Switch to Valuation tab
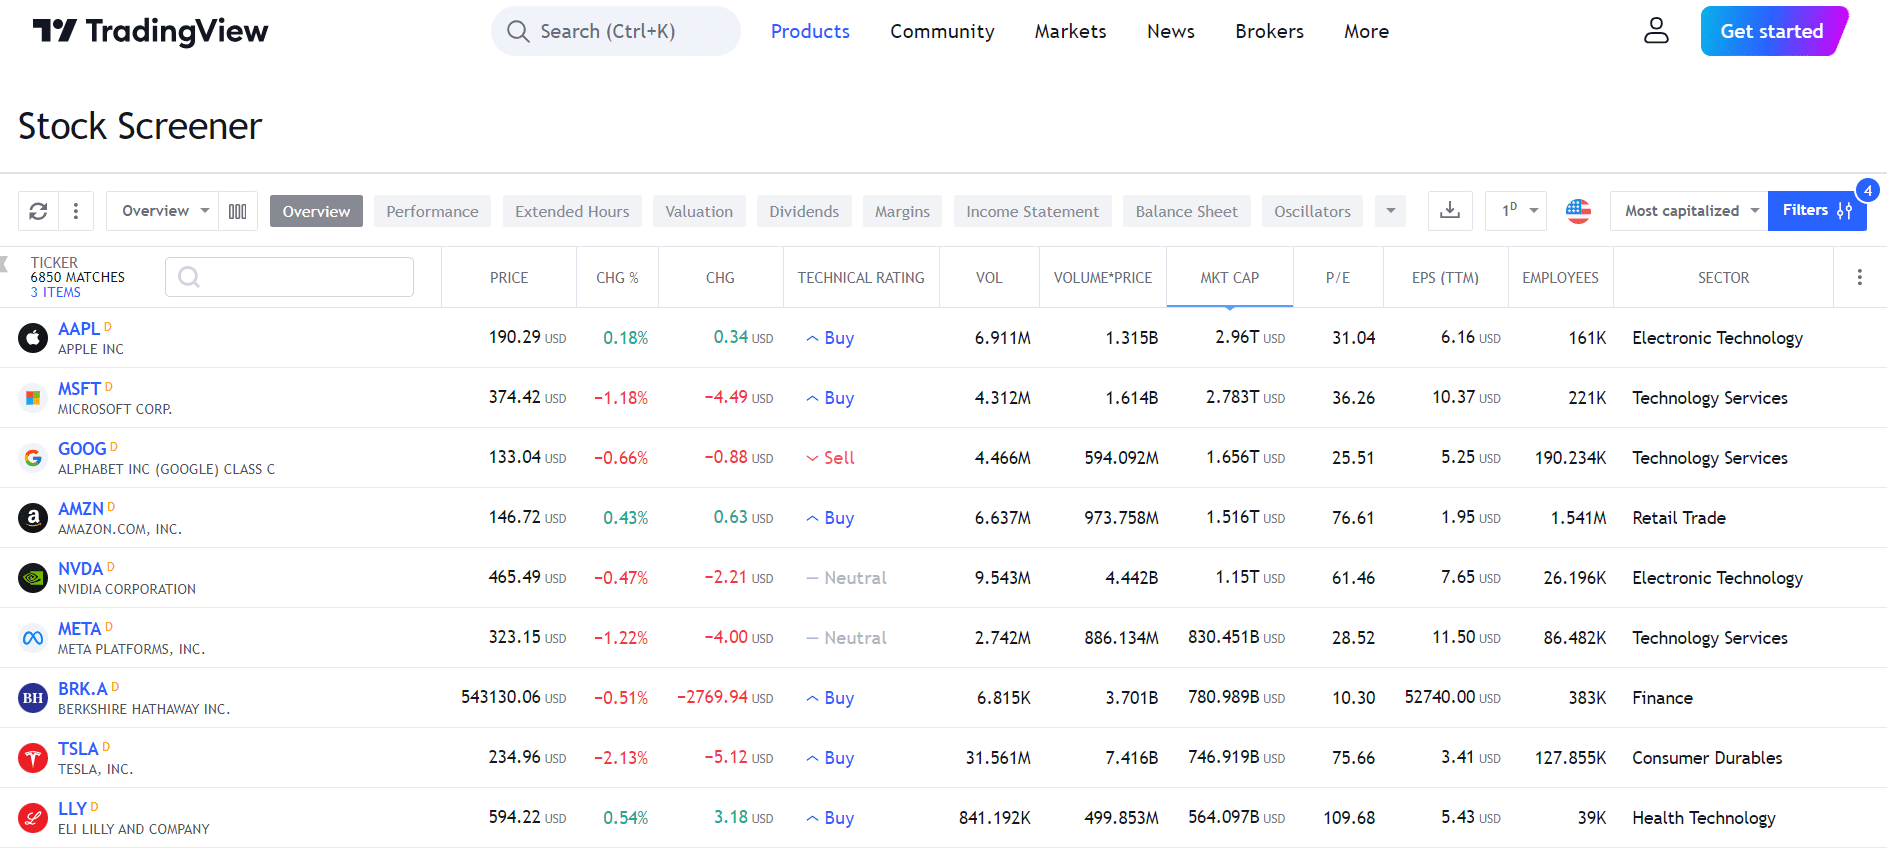 click(x=699, y=211)
